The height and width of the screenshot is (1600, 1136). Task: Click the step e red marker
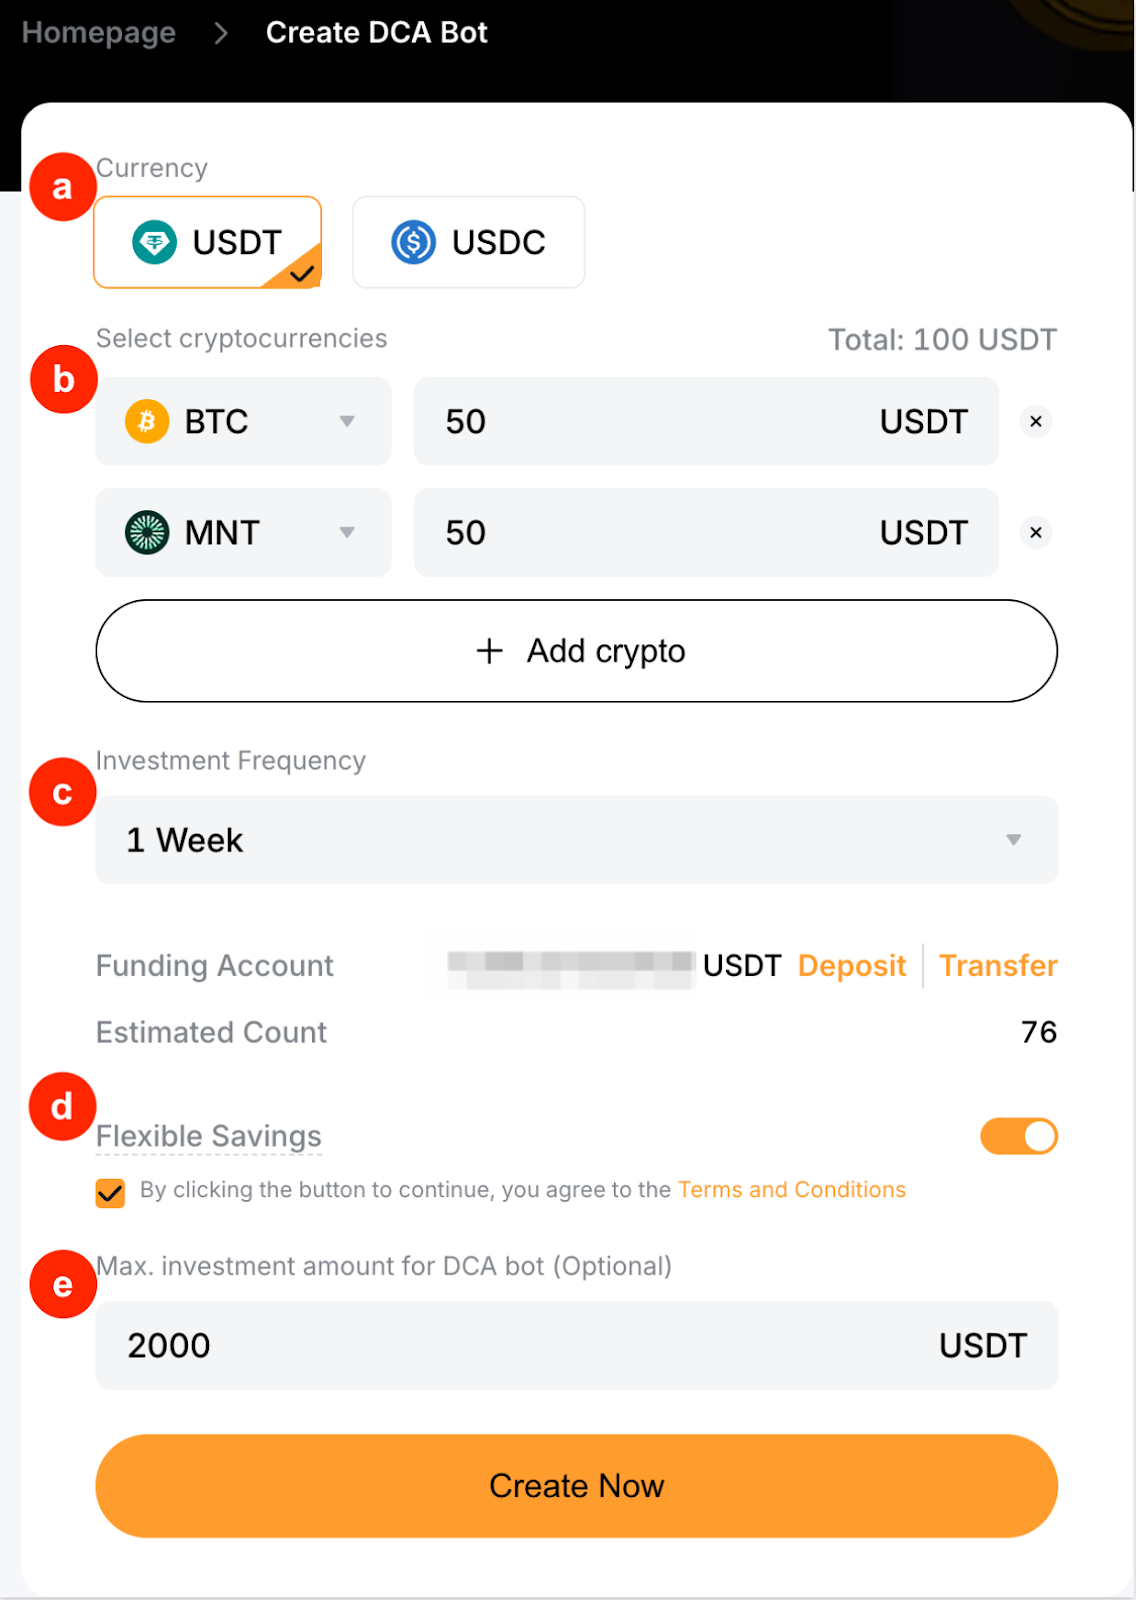pyautogui.click(x=62, y=1284)
